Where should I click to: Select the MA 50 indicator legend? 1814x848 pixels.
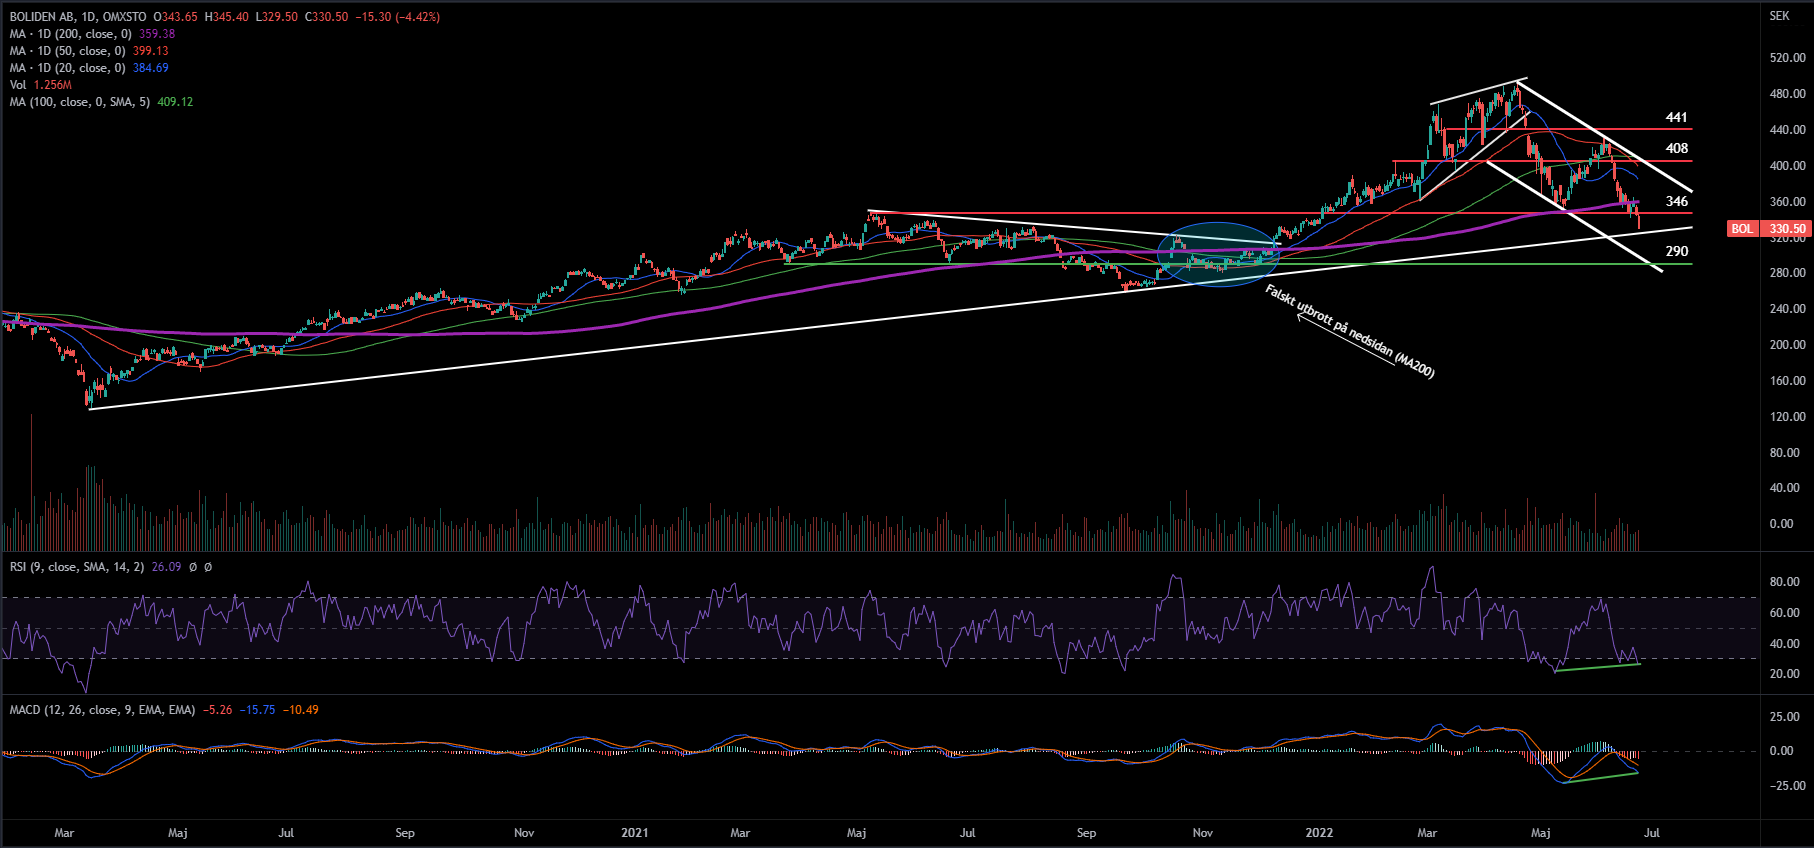pos(67,51)
